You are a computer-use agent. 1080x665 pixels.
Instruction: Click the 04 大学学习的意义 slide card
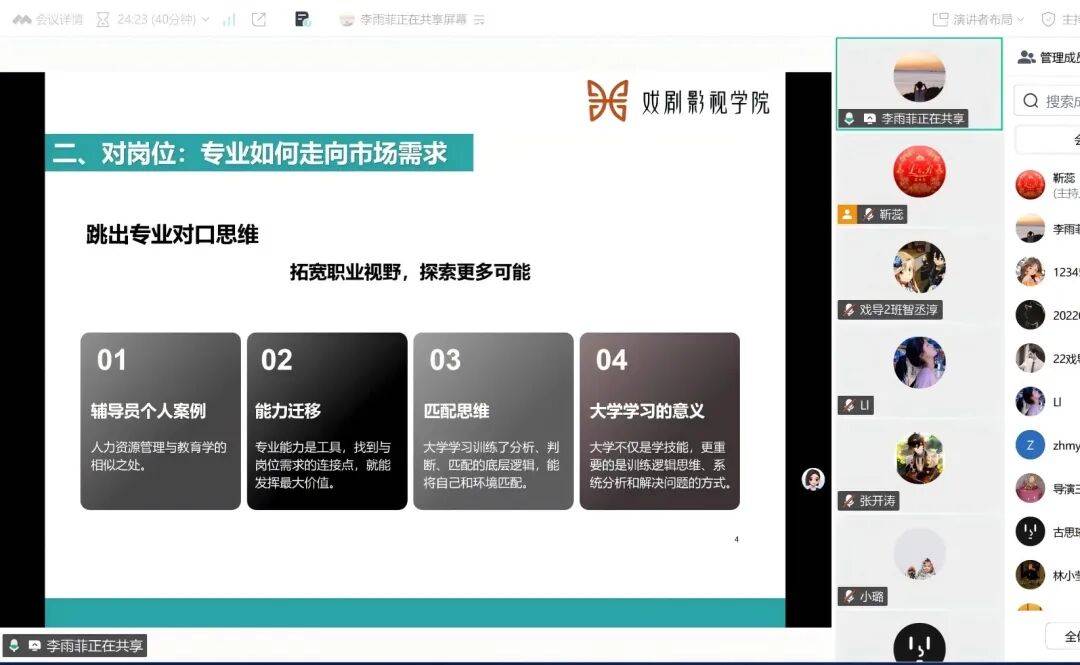tap(660, 421)
